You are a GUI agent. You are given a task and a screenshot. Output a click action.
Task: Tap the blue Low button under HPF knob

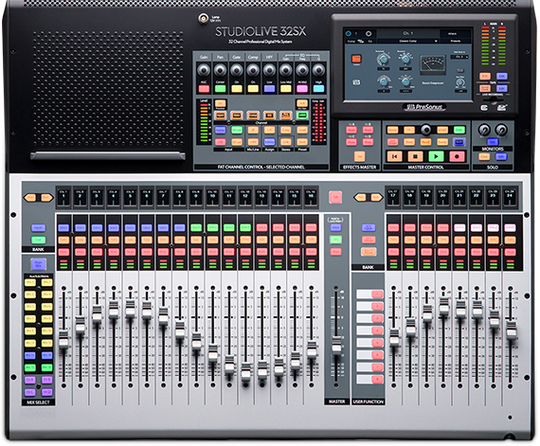click(269, 89)
